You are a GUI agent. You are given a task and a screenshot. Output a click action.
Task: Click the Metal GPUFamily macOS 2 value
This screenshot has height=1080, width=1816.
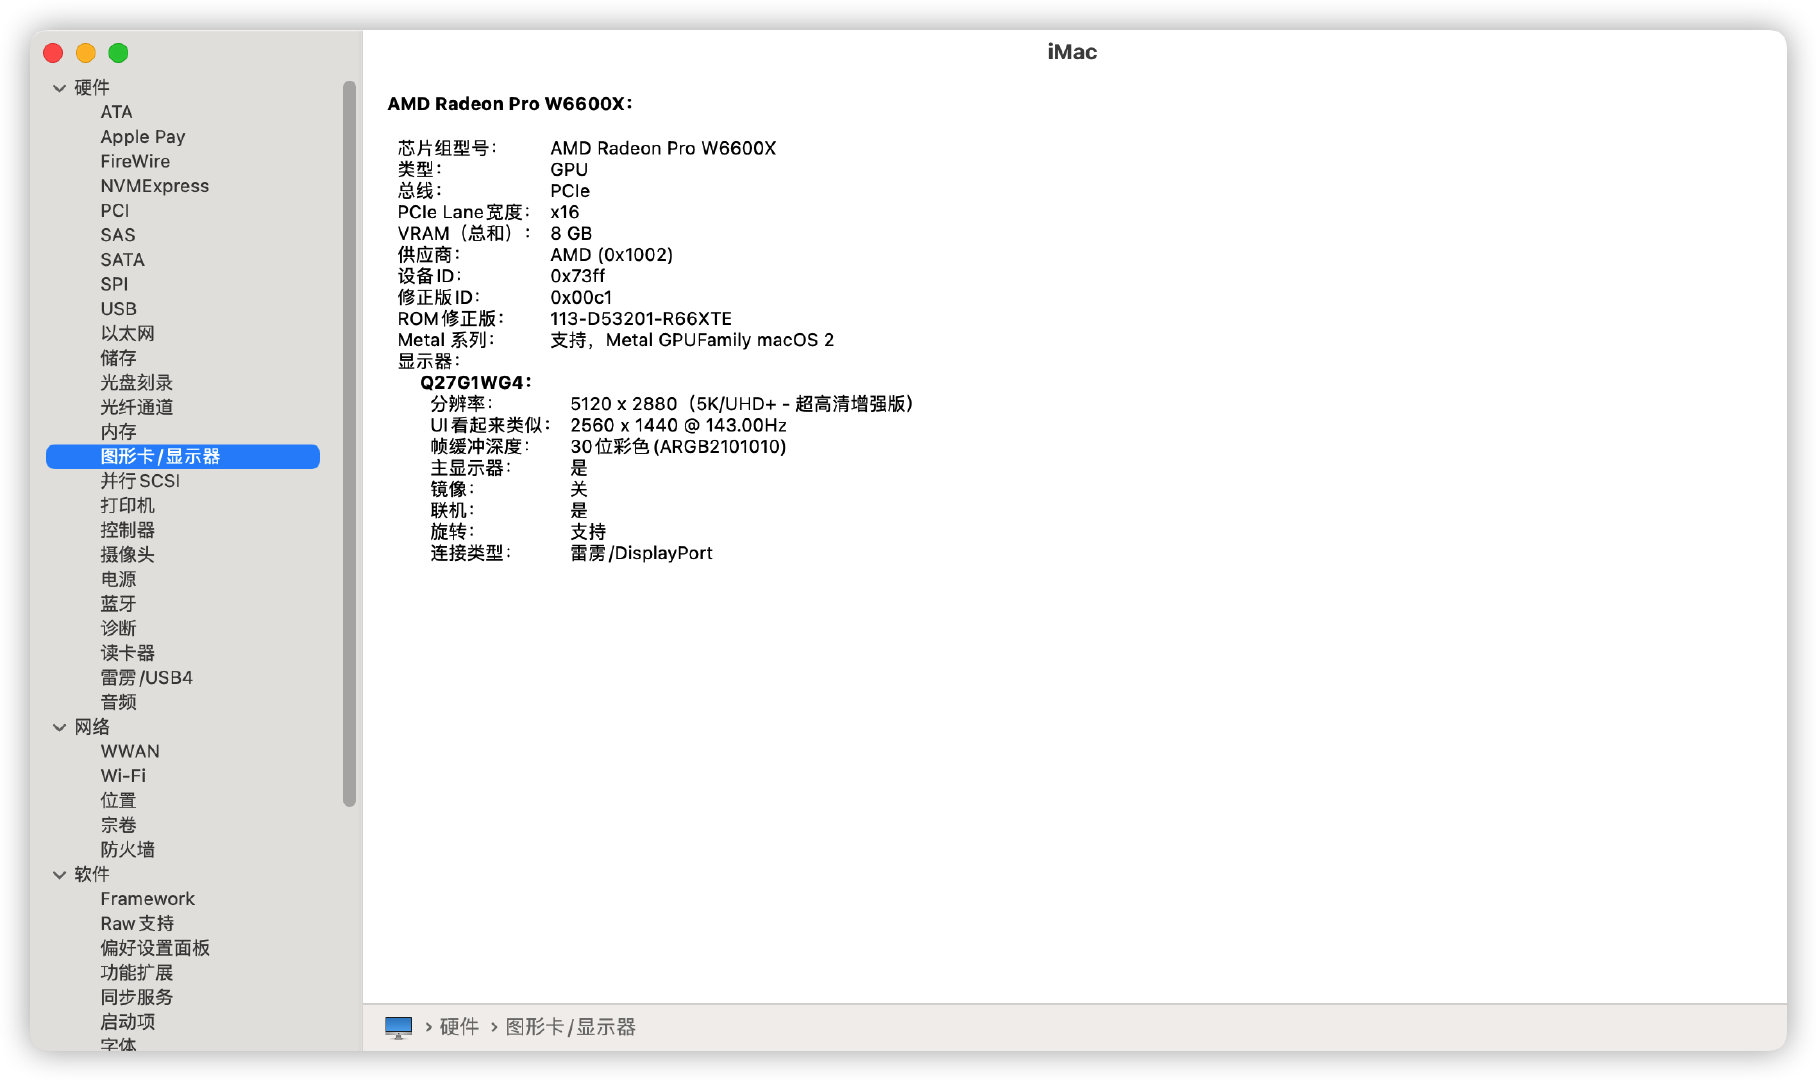(x=720, y=340)
